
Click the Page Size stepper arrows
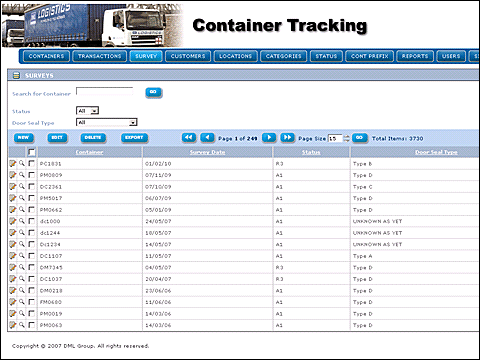346,138
